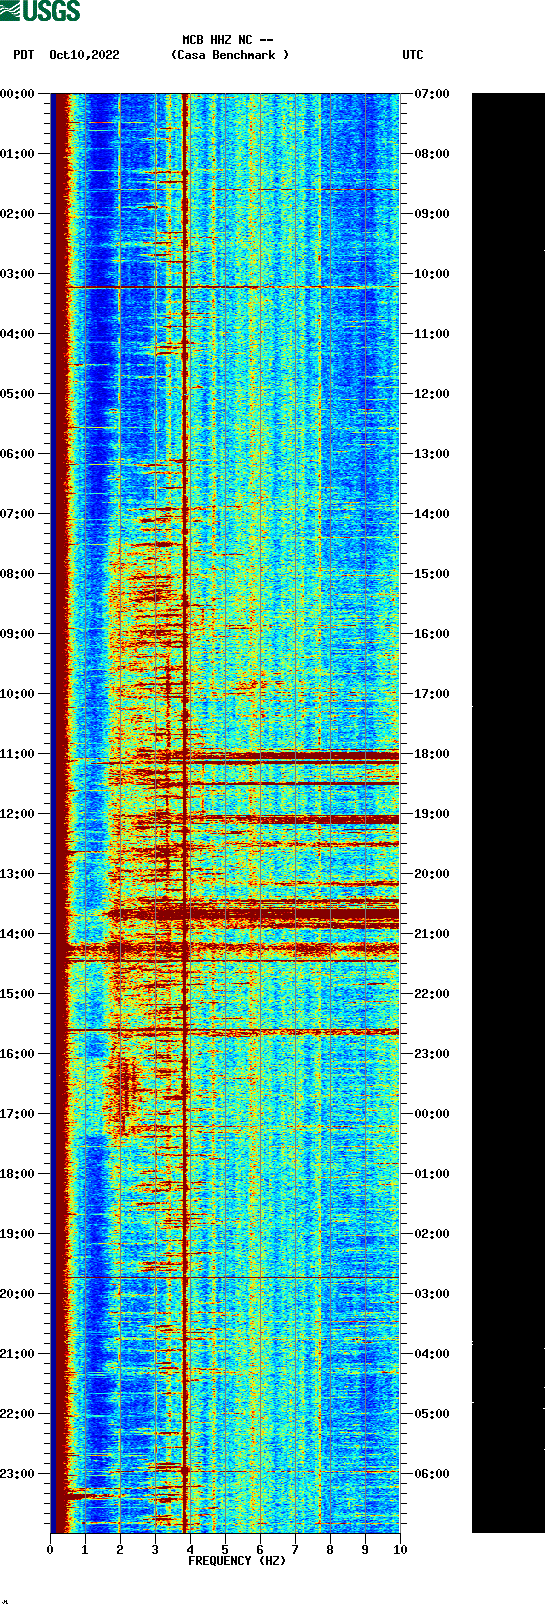This screenshot has width=552, height=1613.
Task: Click the 'PDT' timezone label
Action: [x=24, y=55]
